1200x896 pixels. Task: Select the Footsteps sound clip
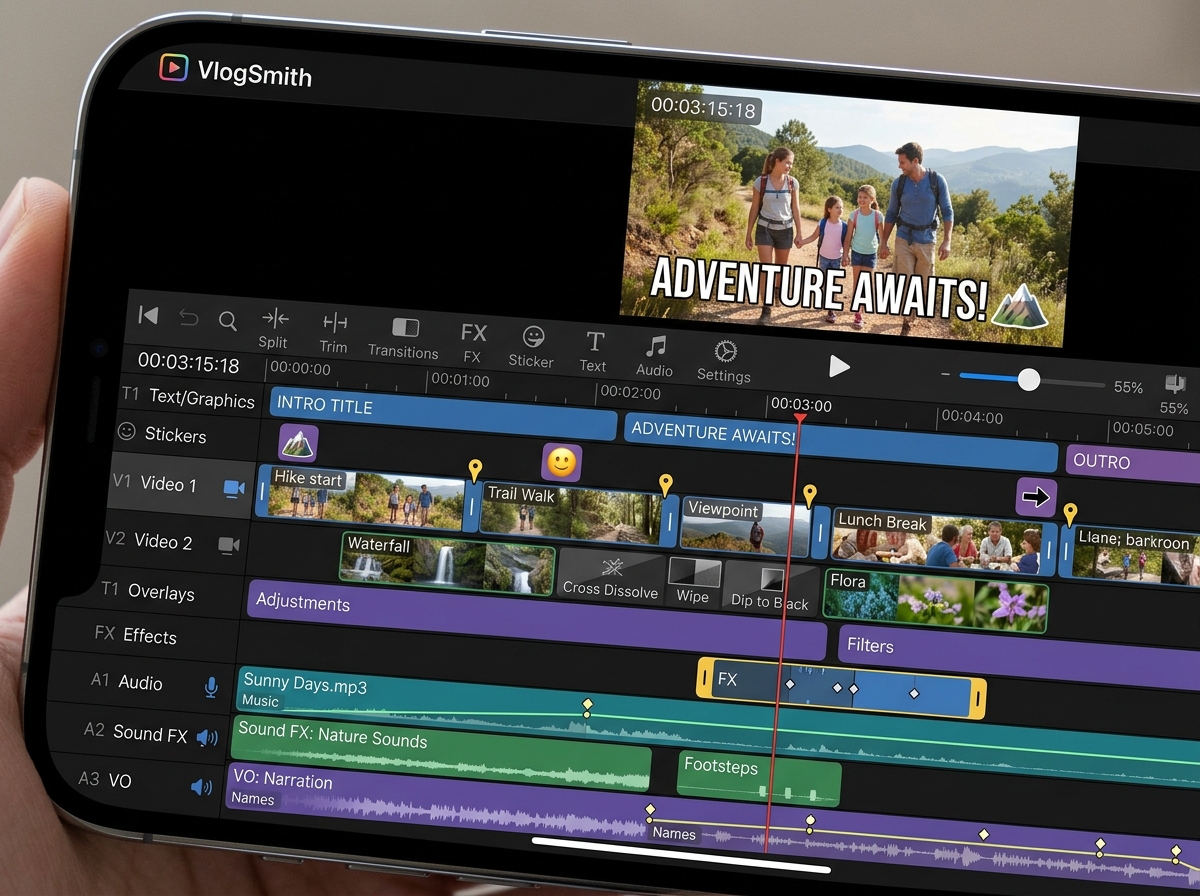(x=759, y=778)
